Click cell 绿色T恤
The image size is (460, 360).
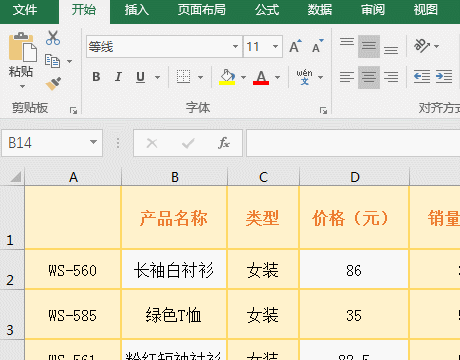[174, 314]
